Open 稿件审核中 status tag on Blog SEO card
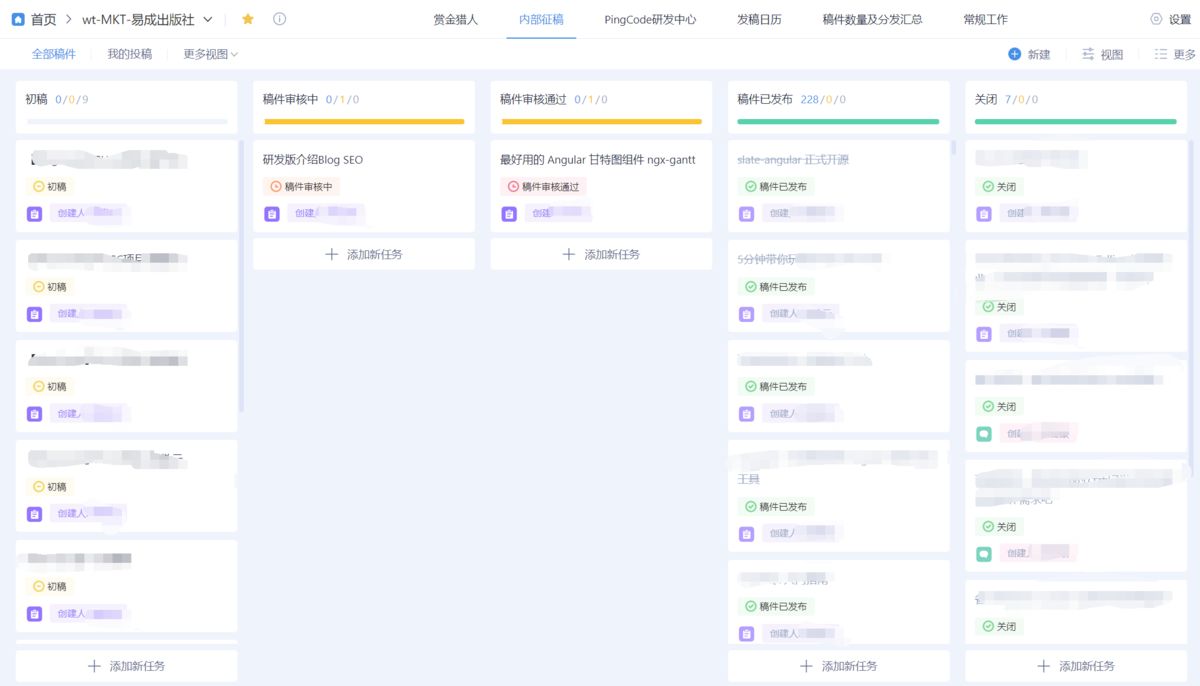 (302, 186)
